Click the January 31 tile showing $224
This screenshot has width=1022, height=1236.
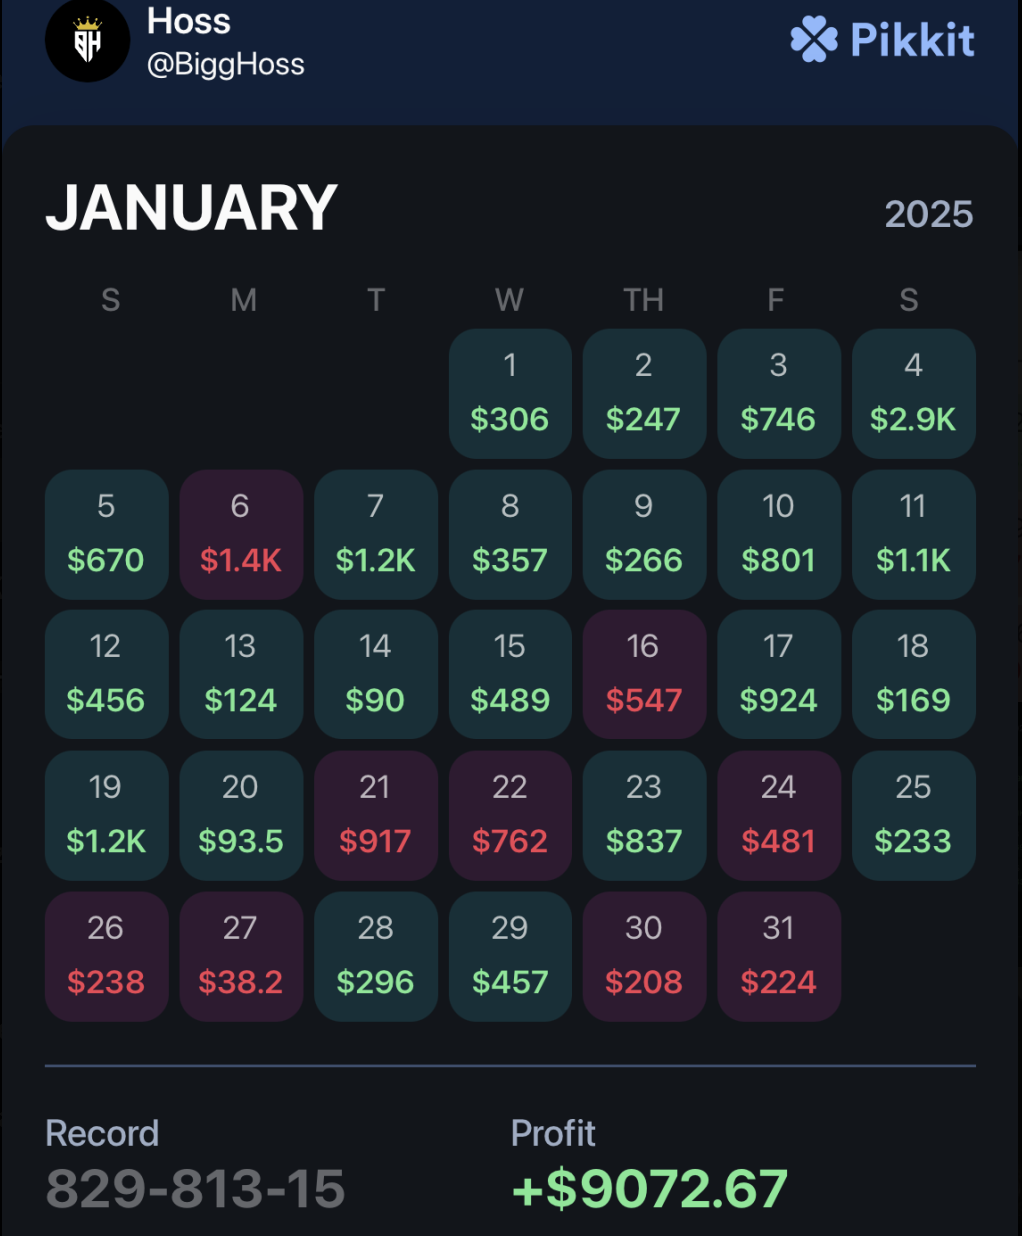coord(778,956)
